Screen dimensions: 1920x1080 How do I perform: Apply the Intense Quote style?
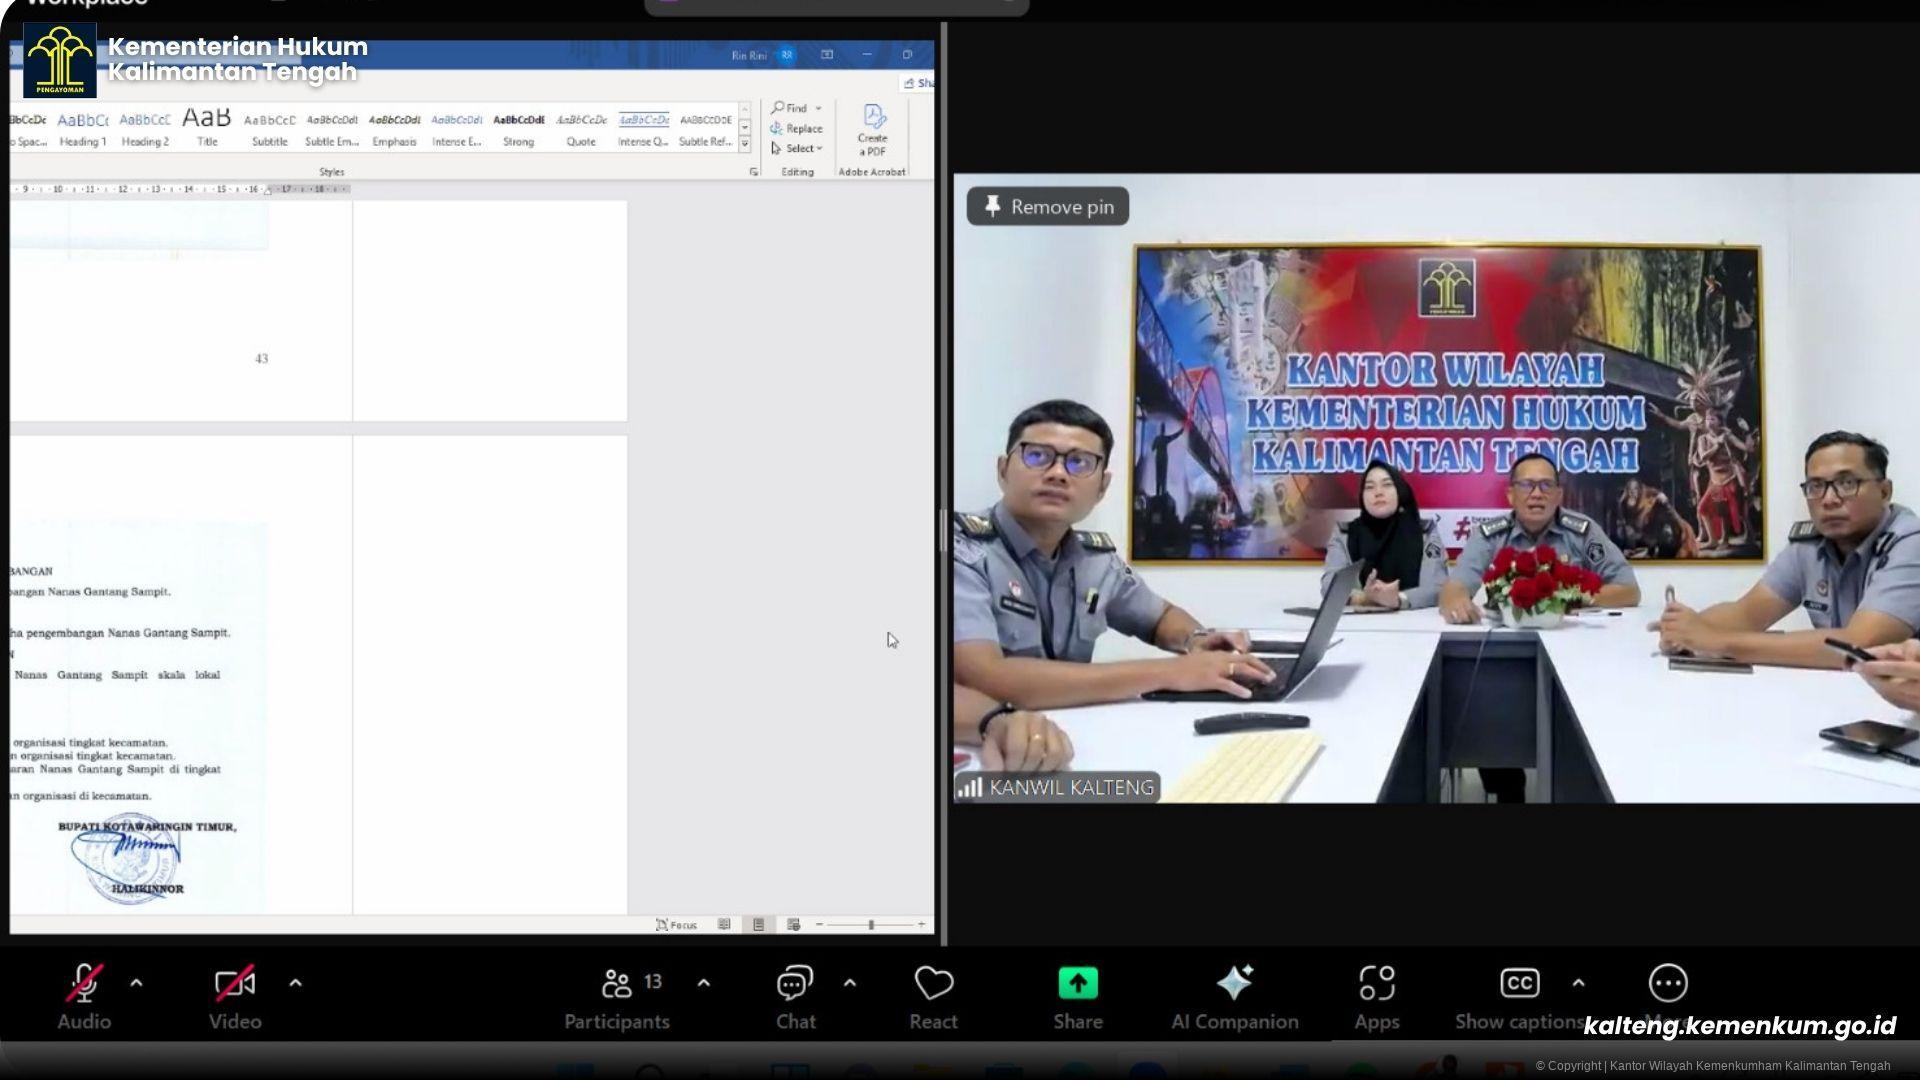pyautogui.click(x=643, y=128)
